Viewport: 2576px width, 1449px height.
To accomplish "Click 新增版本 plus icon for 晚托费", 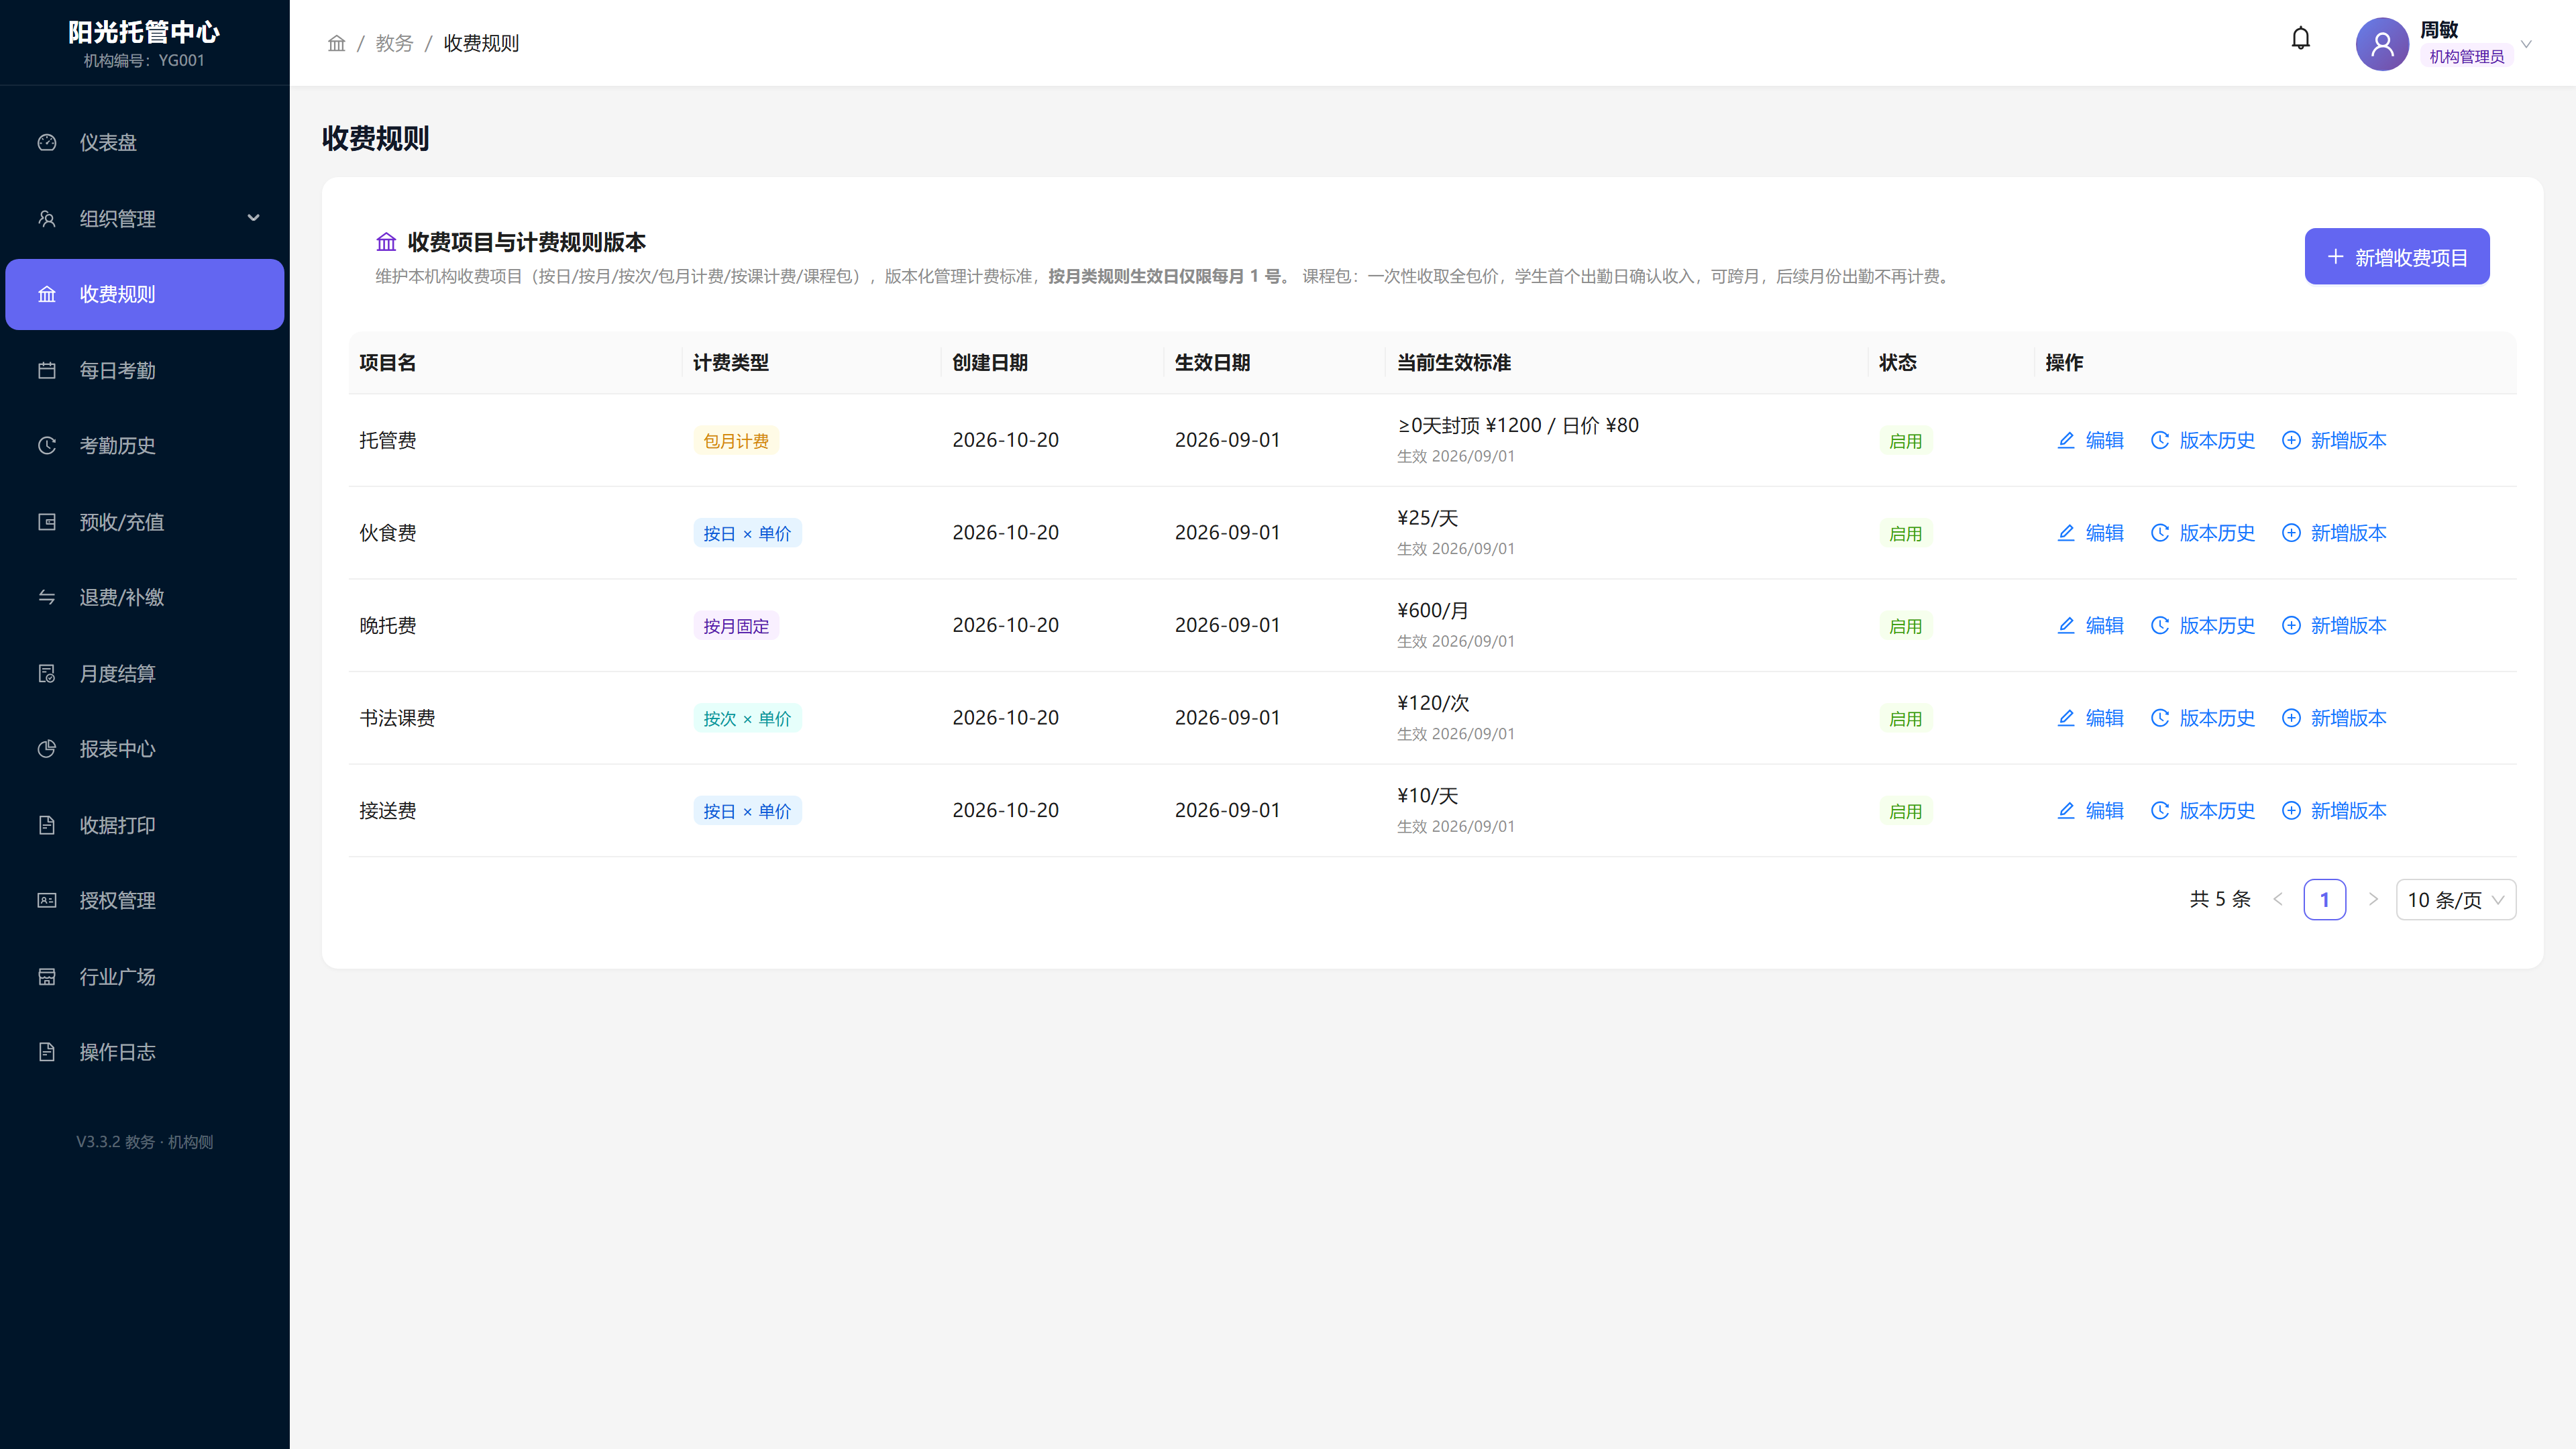I will pyautogui.click(x=2291, y=626).
